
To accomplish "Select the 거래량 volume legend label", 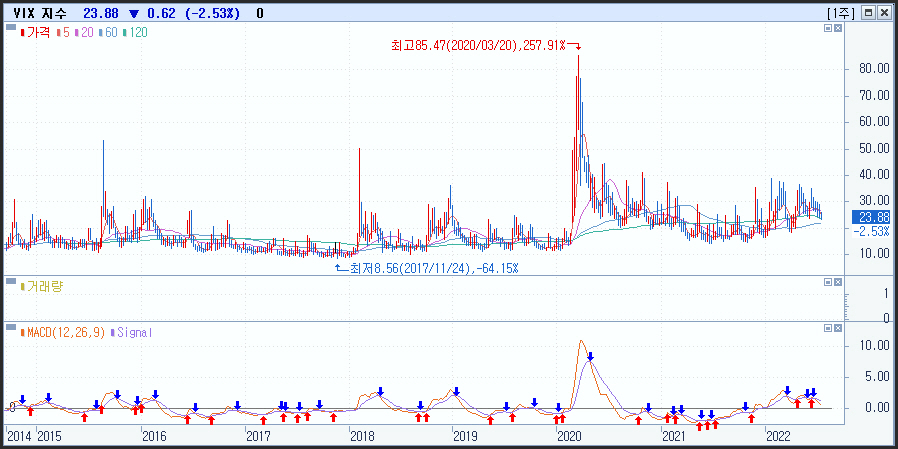I will 41,287.
